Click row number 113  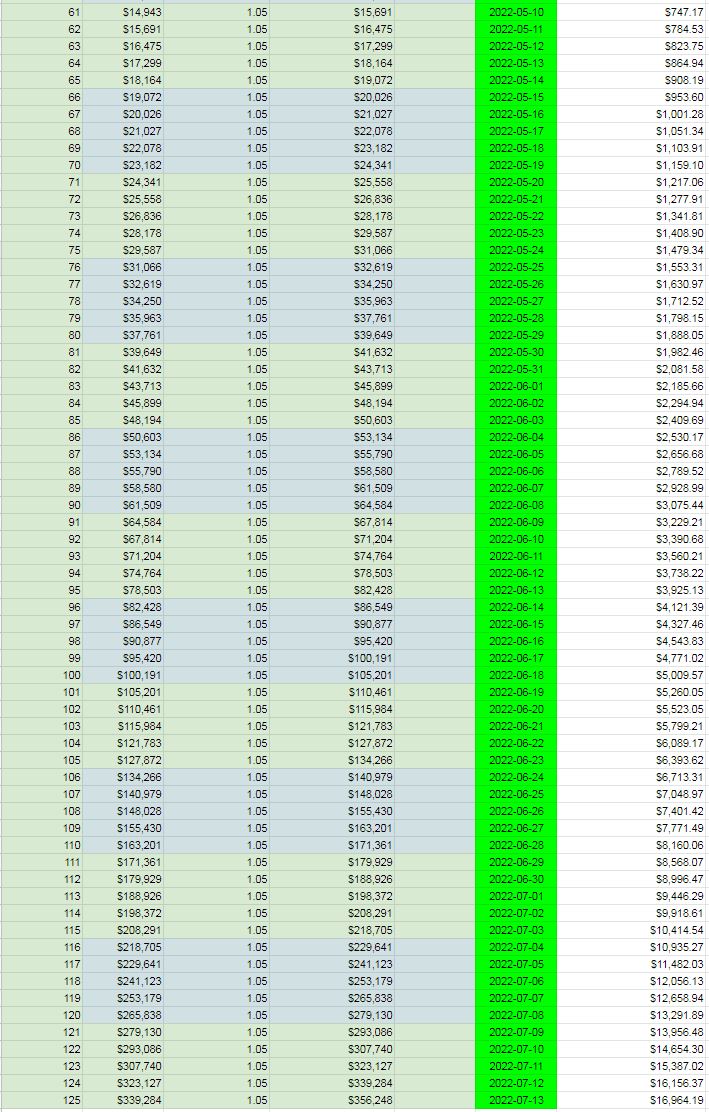tap(72, 896)
